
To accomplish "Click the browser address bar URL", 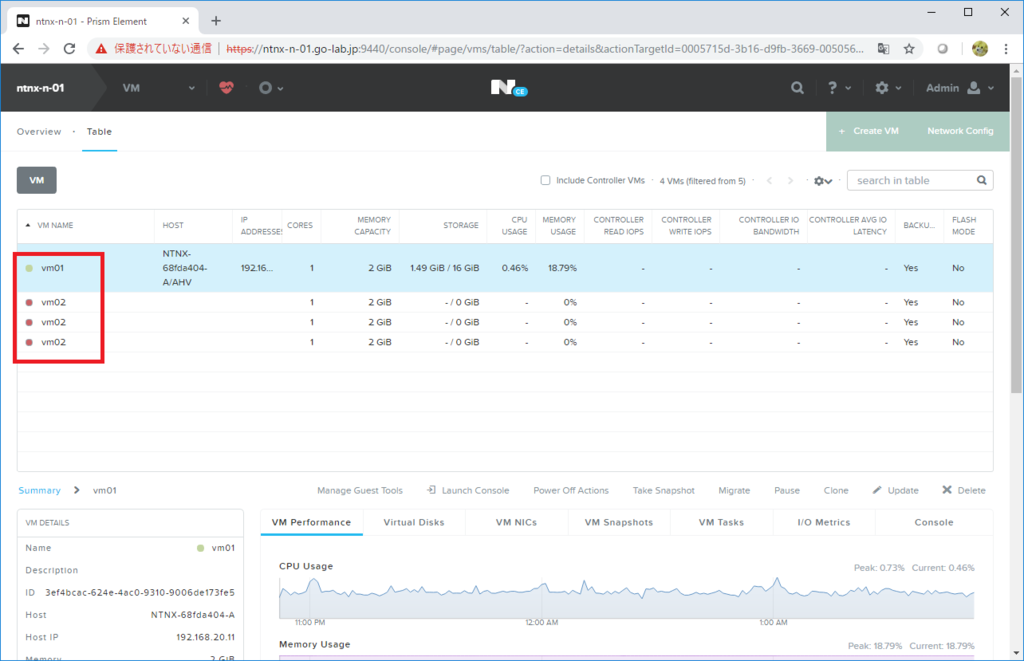I will [545, 48].
